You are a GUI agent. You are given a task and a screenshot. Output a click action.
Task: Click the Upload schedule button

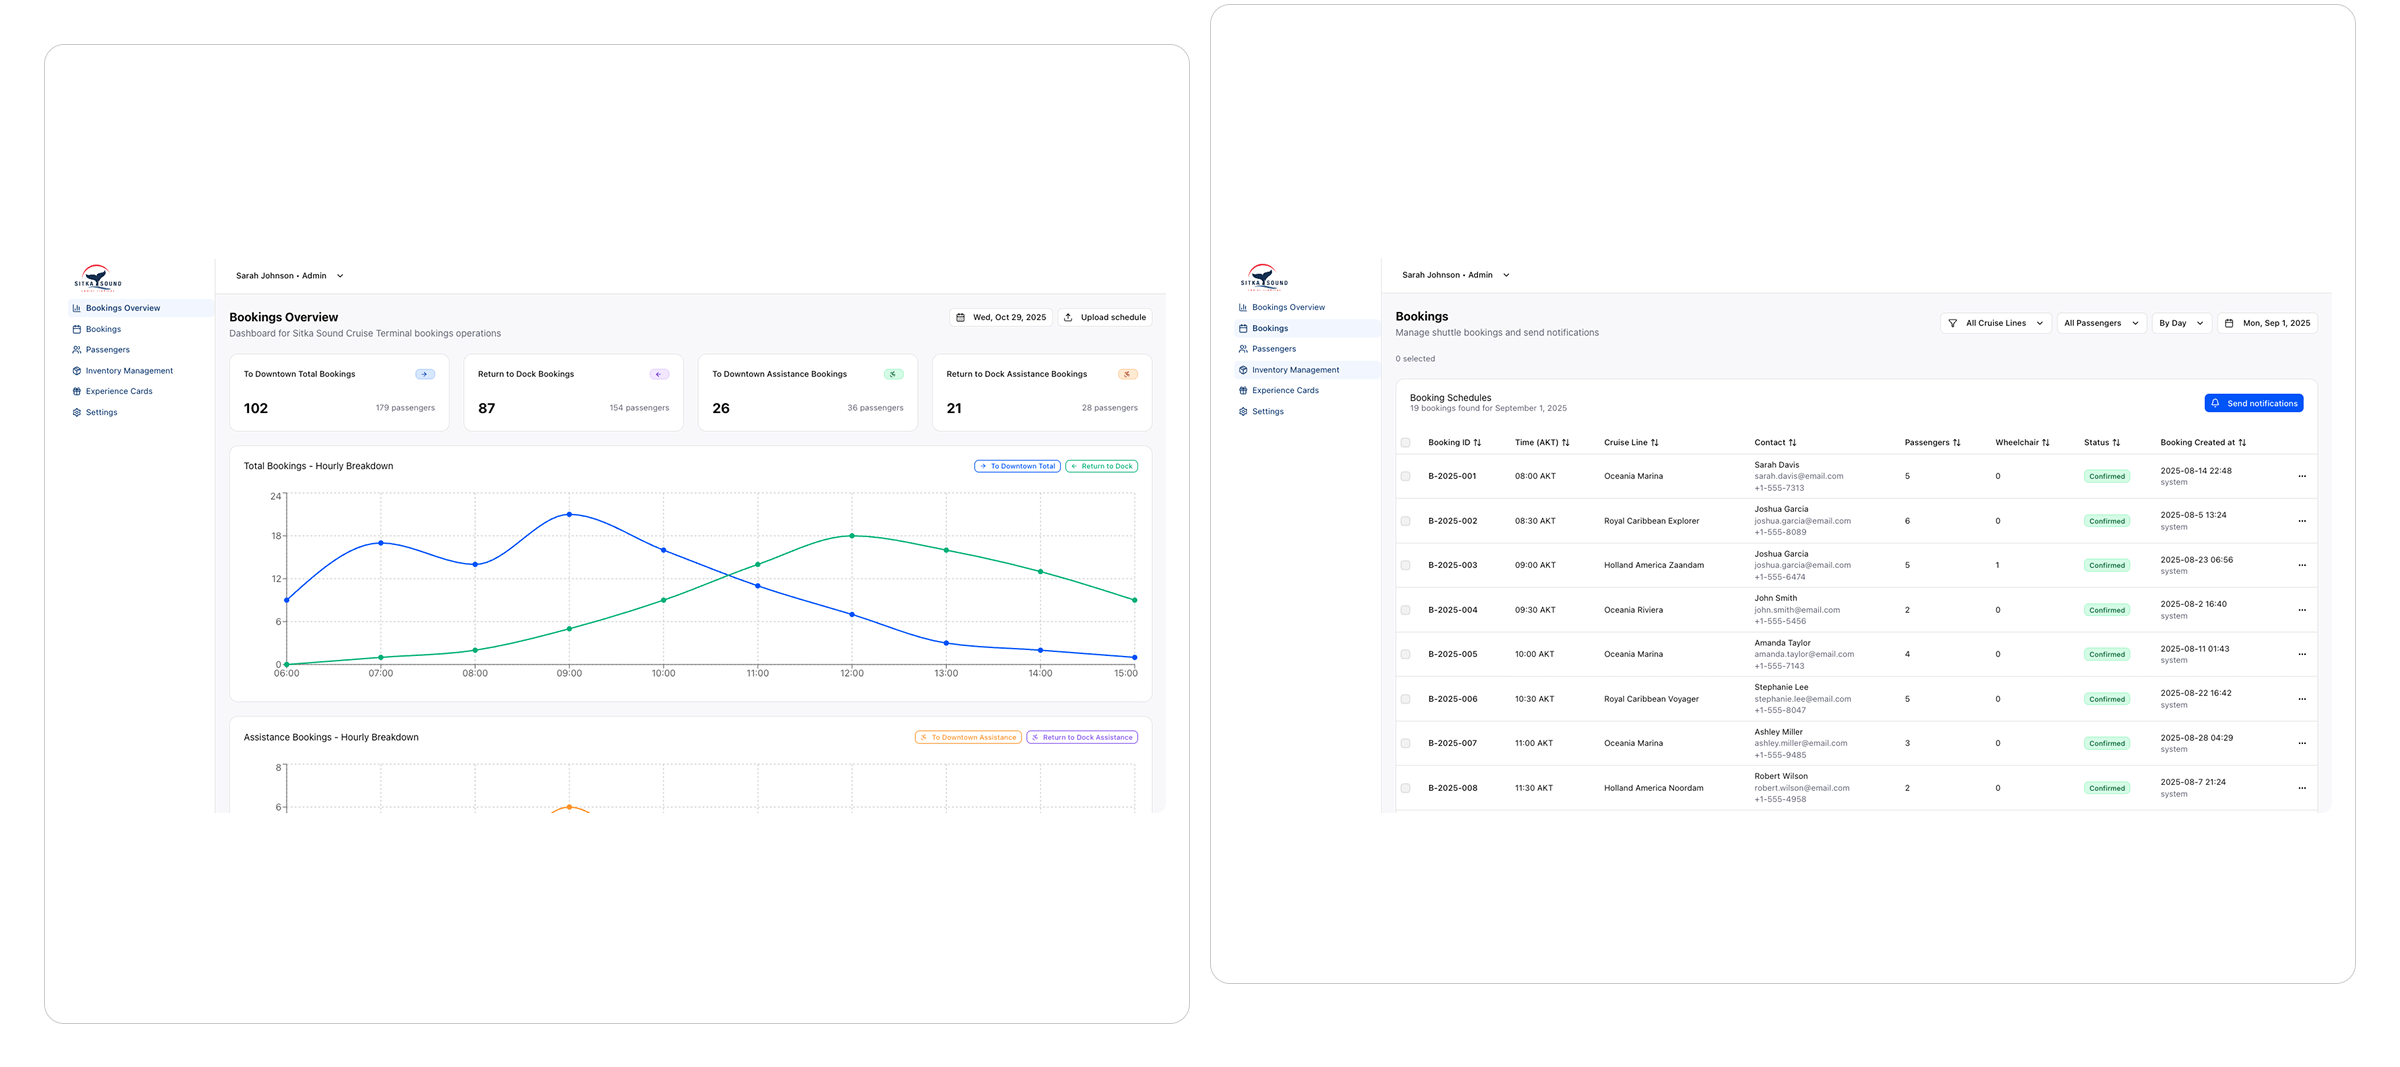pyautogui.click(x=1104, y=317)
